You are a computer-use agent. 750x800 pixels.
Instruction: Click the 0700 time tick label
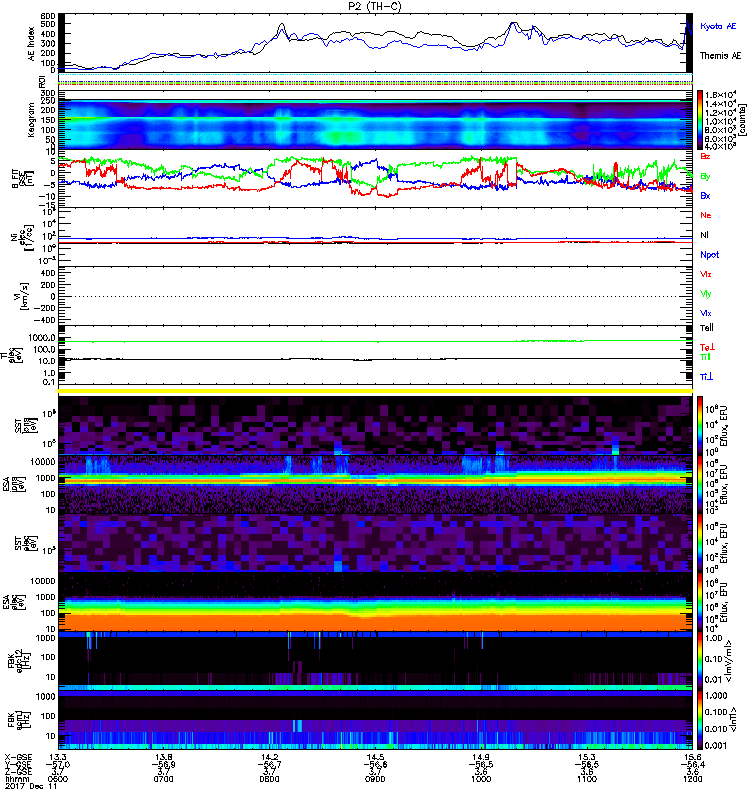tap(163, 779)
